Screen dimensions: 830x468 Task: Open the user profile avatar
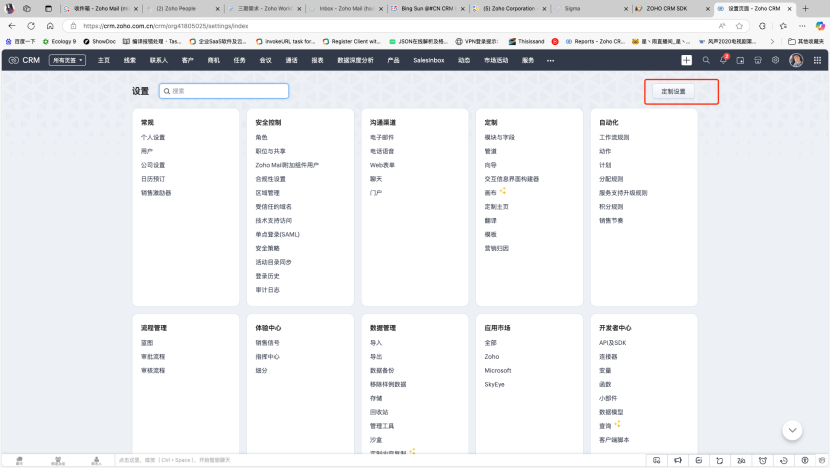pos(796,60)
